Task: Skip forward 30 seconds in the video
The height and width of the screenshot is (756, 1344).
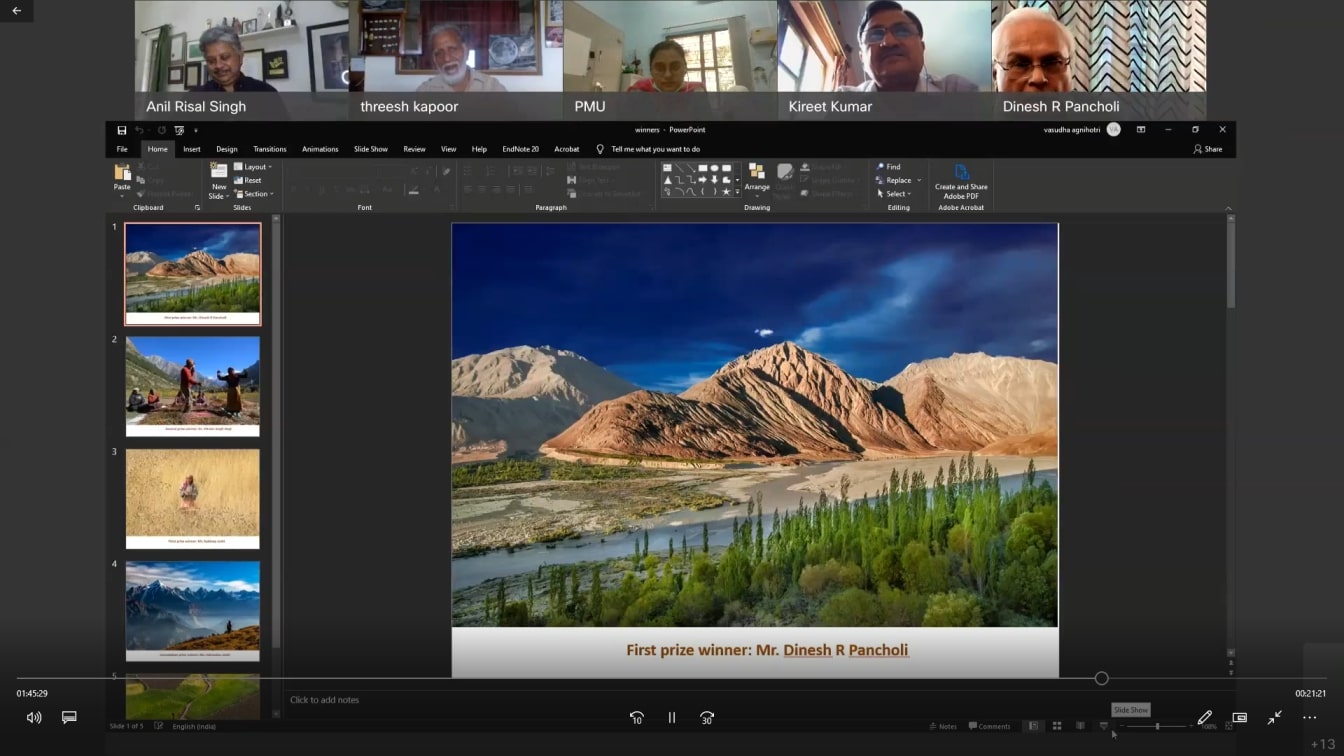Action: tap(707, 718)
